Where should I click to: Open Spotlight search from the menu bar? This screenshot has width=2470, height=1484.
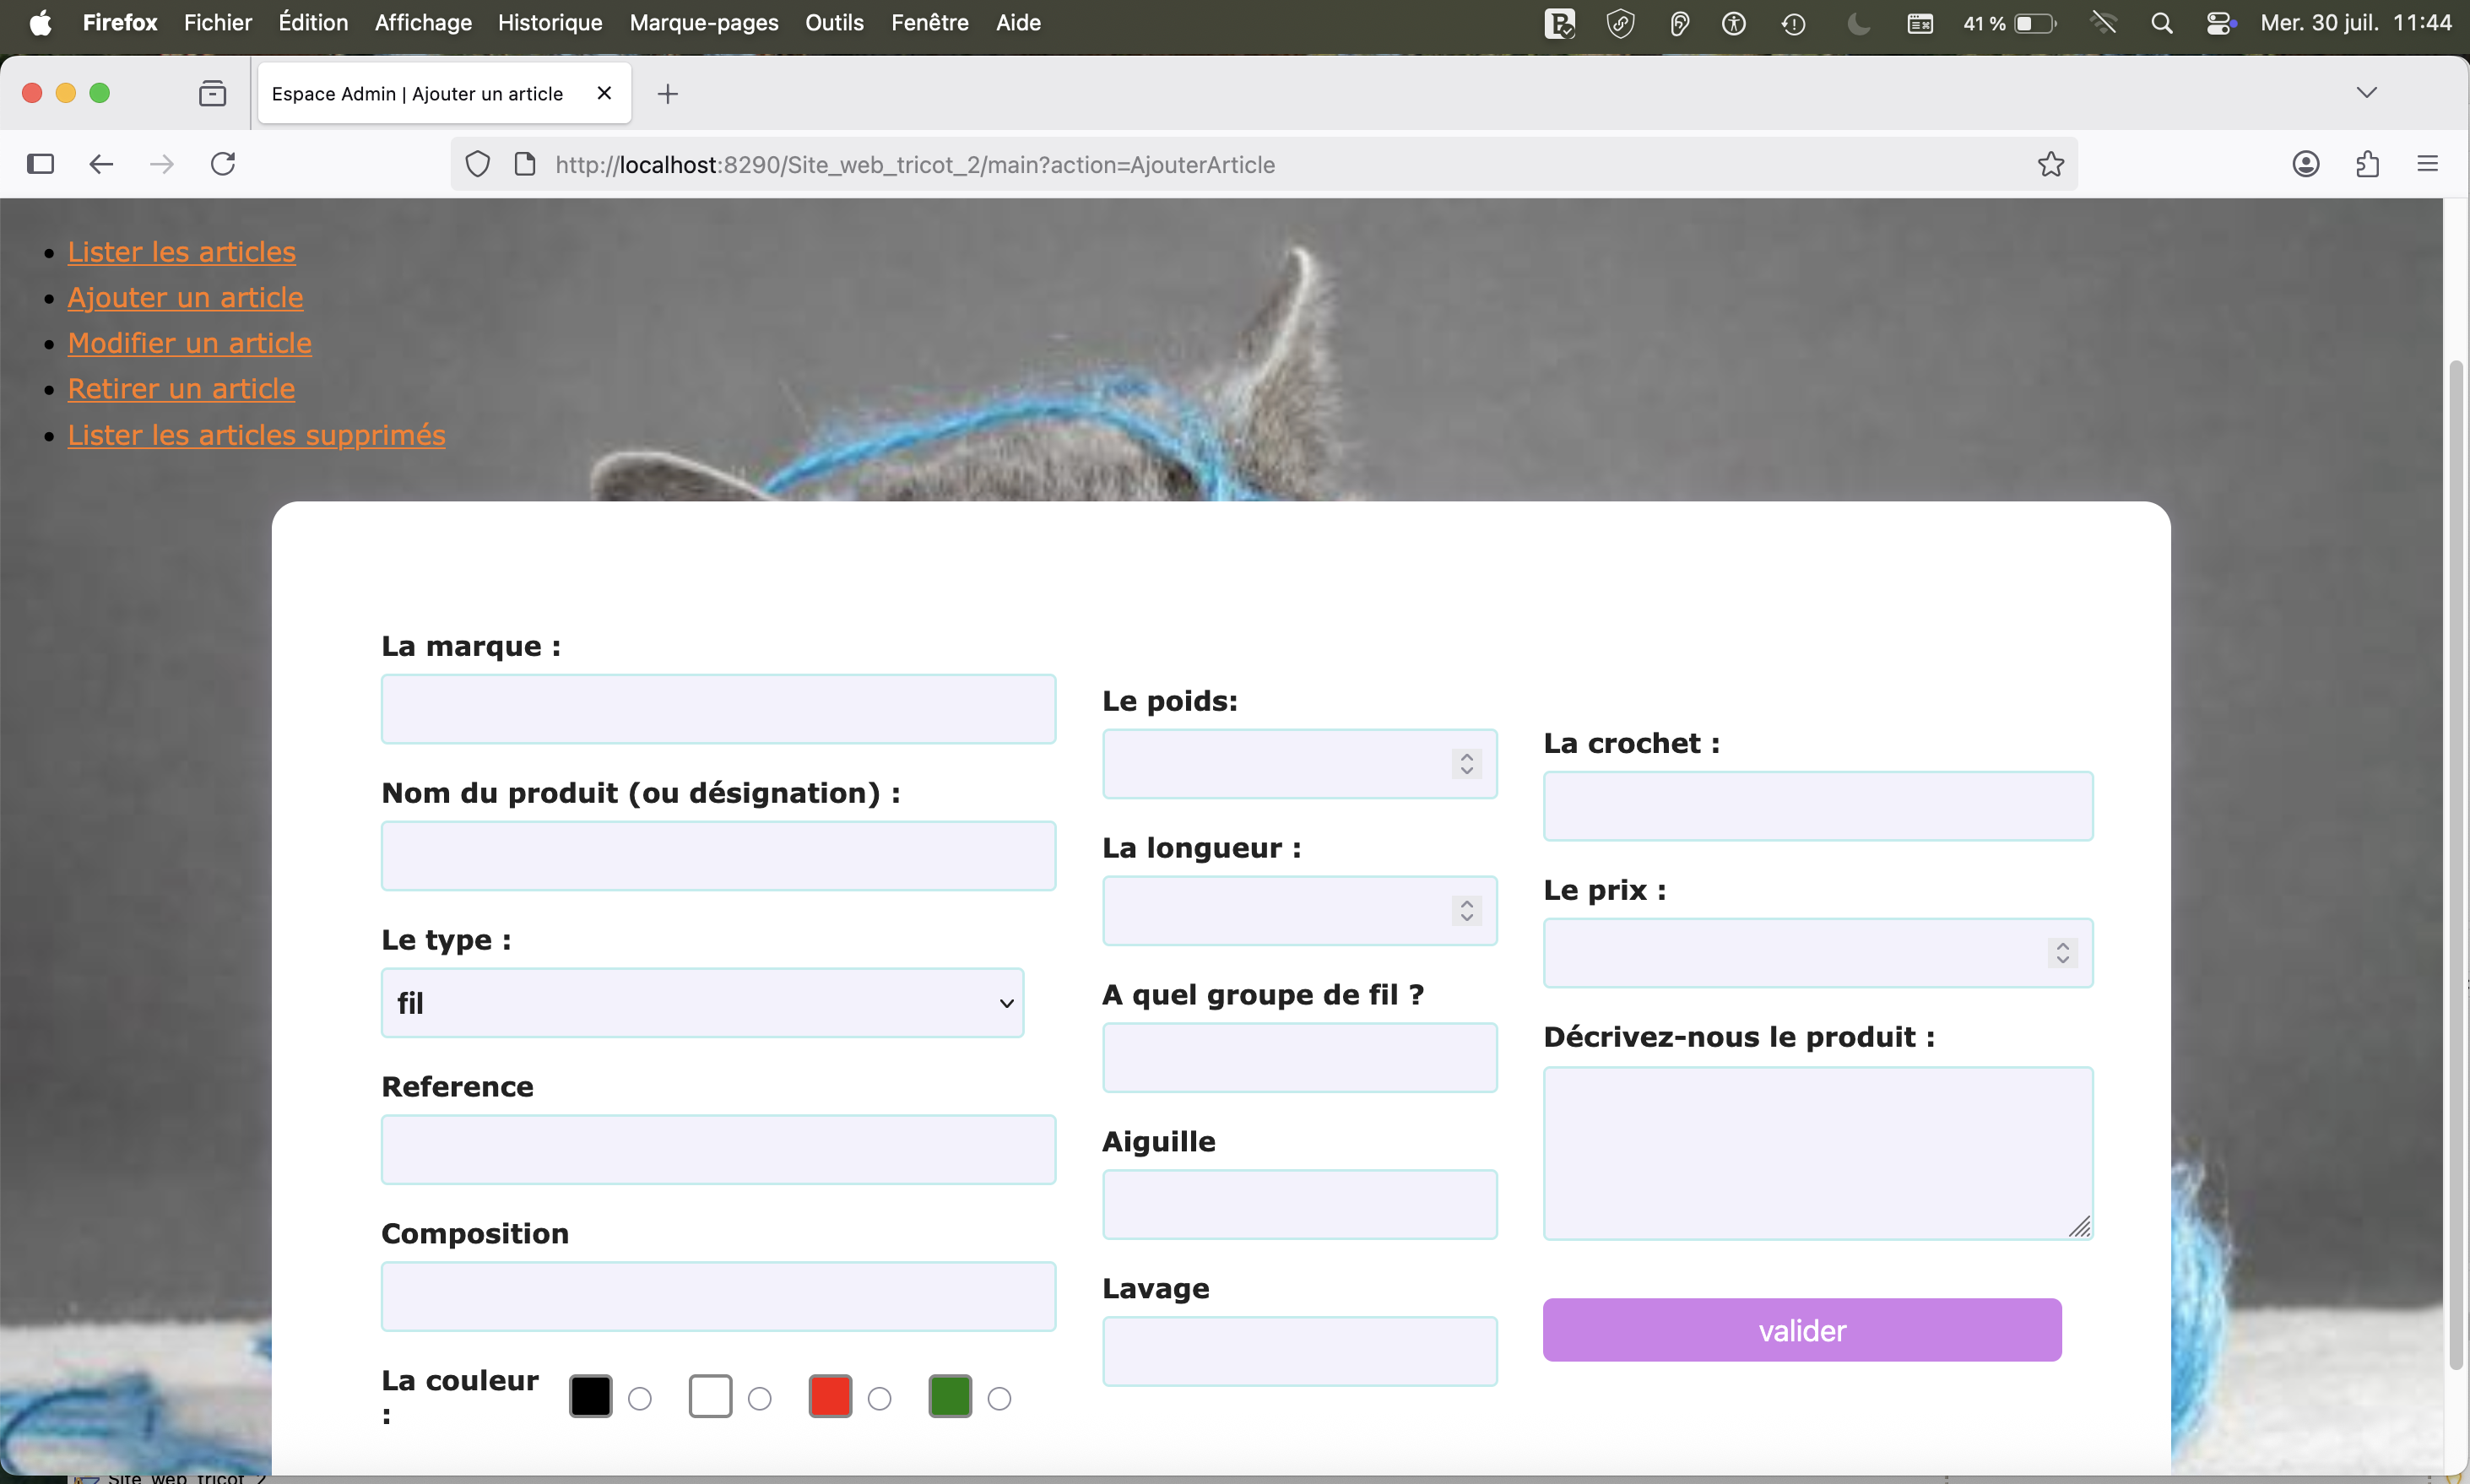click(2162, 22)
